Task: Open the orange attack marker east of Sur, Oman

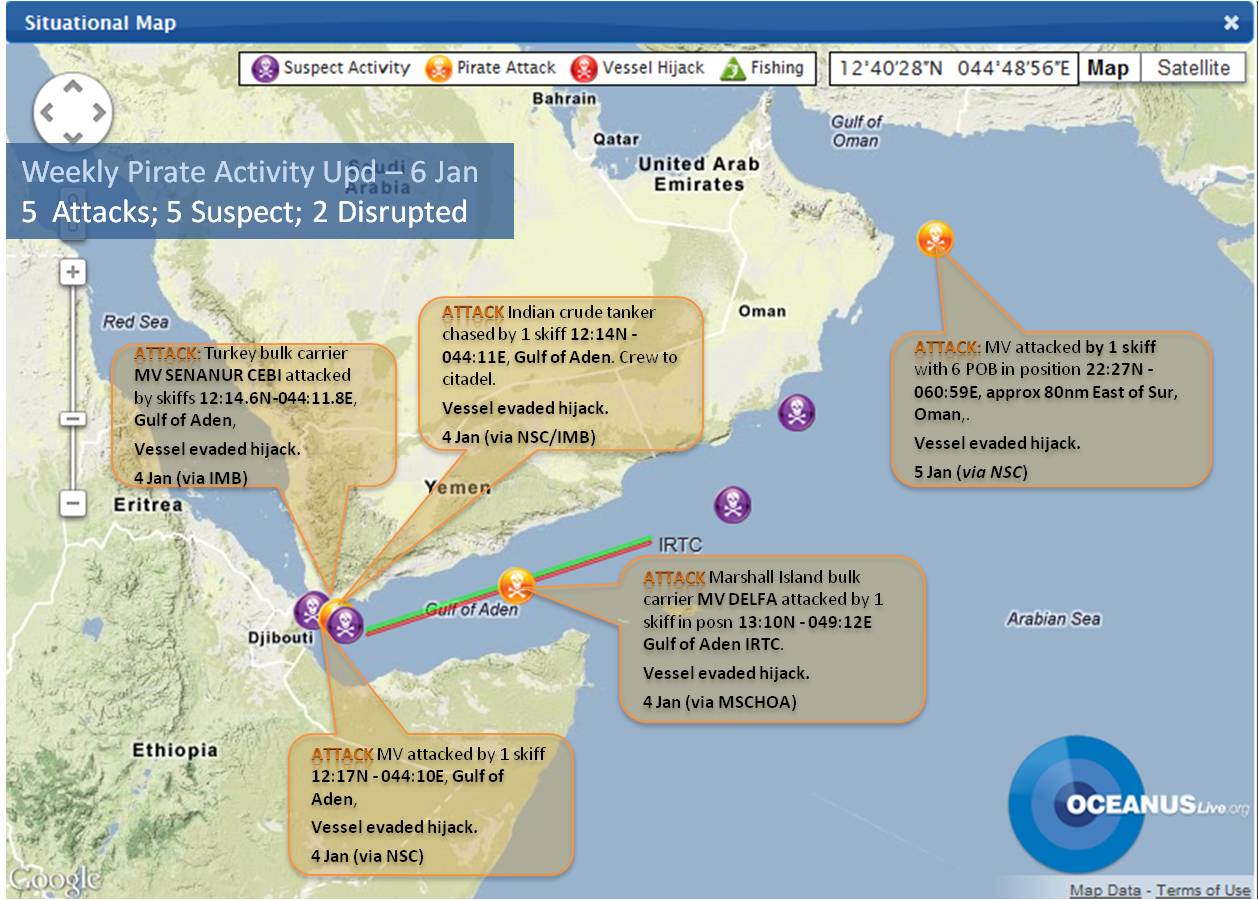Action: (x=935, y=239)
